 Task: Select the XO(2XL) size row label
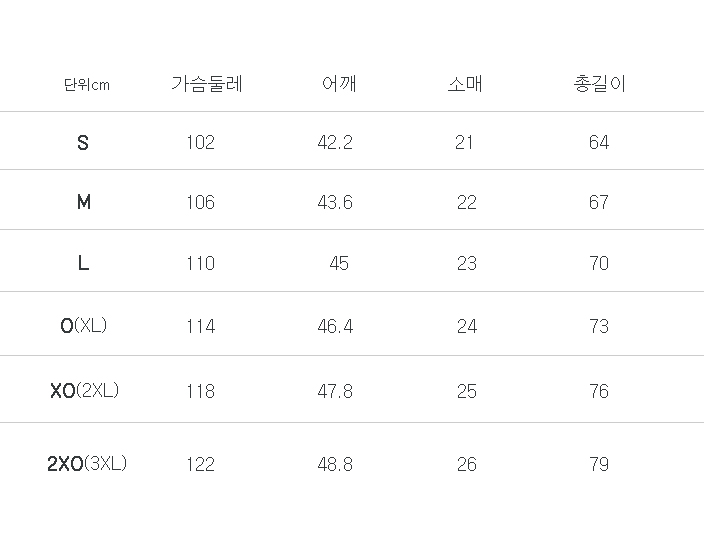point(84,391)
